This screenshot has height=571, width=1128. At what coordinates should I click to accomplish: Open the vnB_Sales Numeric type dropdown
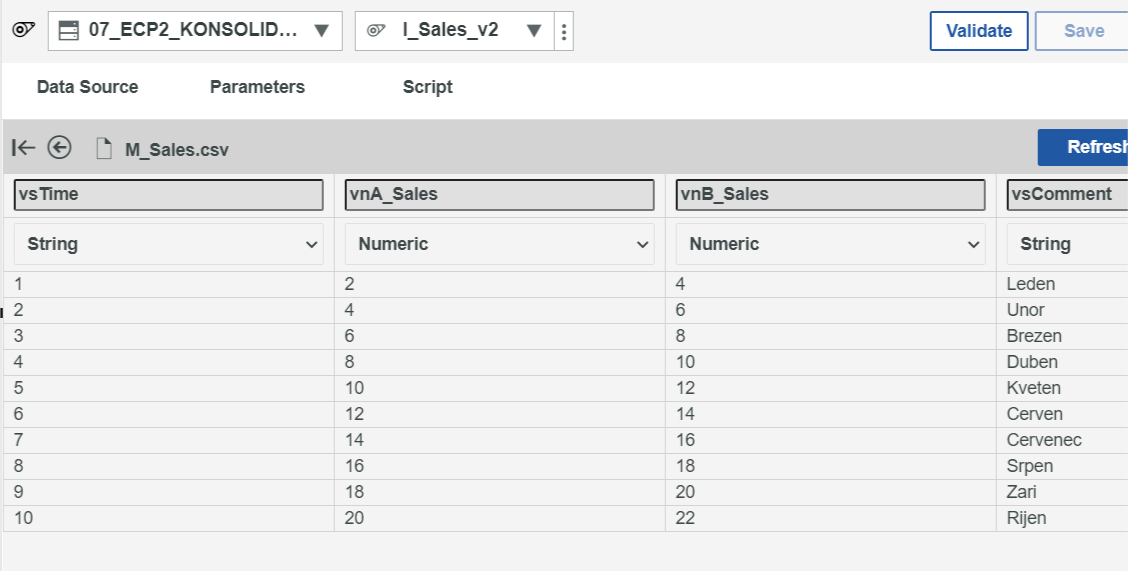tap(831, 244)
